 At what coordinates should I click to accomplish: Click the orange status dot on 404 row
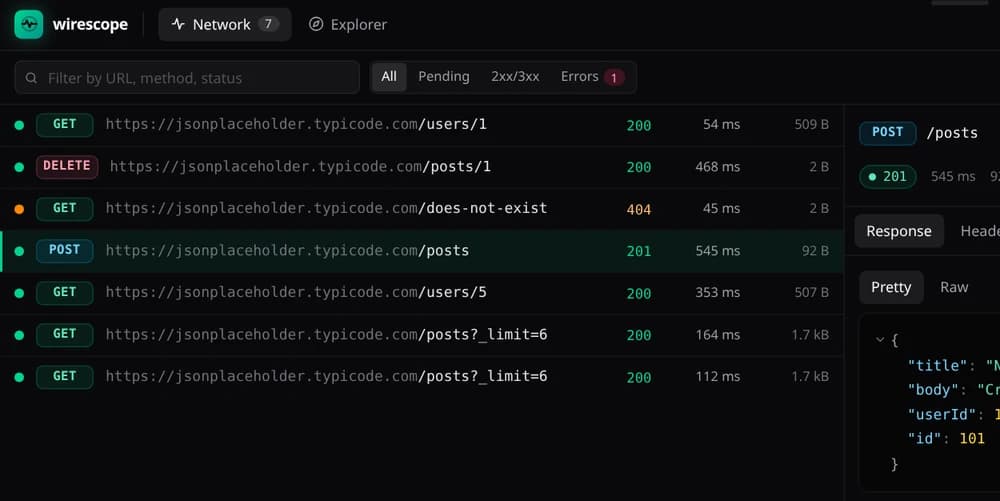19,209
